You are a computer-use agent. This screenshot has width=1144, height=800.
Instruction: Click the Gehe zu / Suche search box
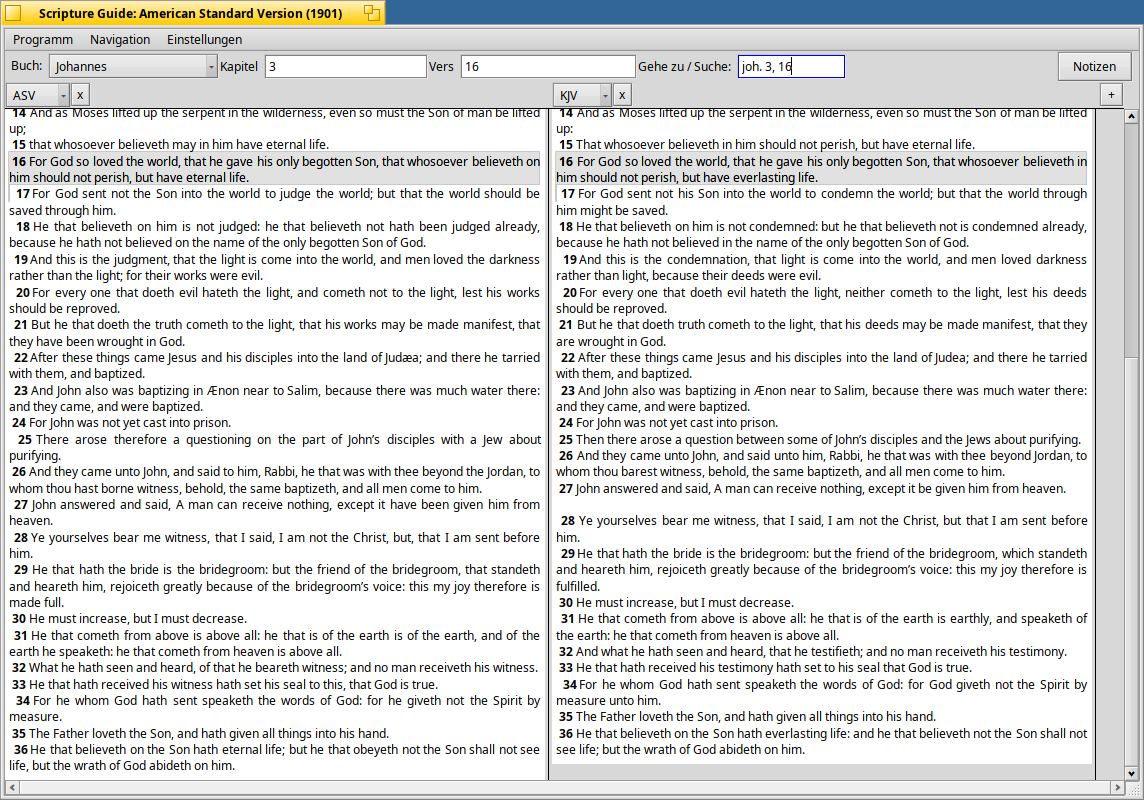(x=791, y=66)
